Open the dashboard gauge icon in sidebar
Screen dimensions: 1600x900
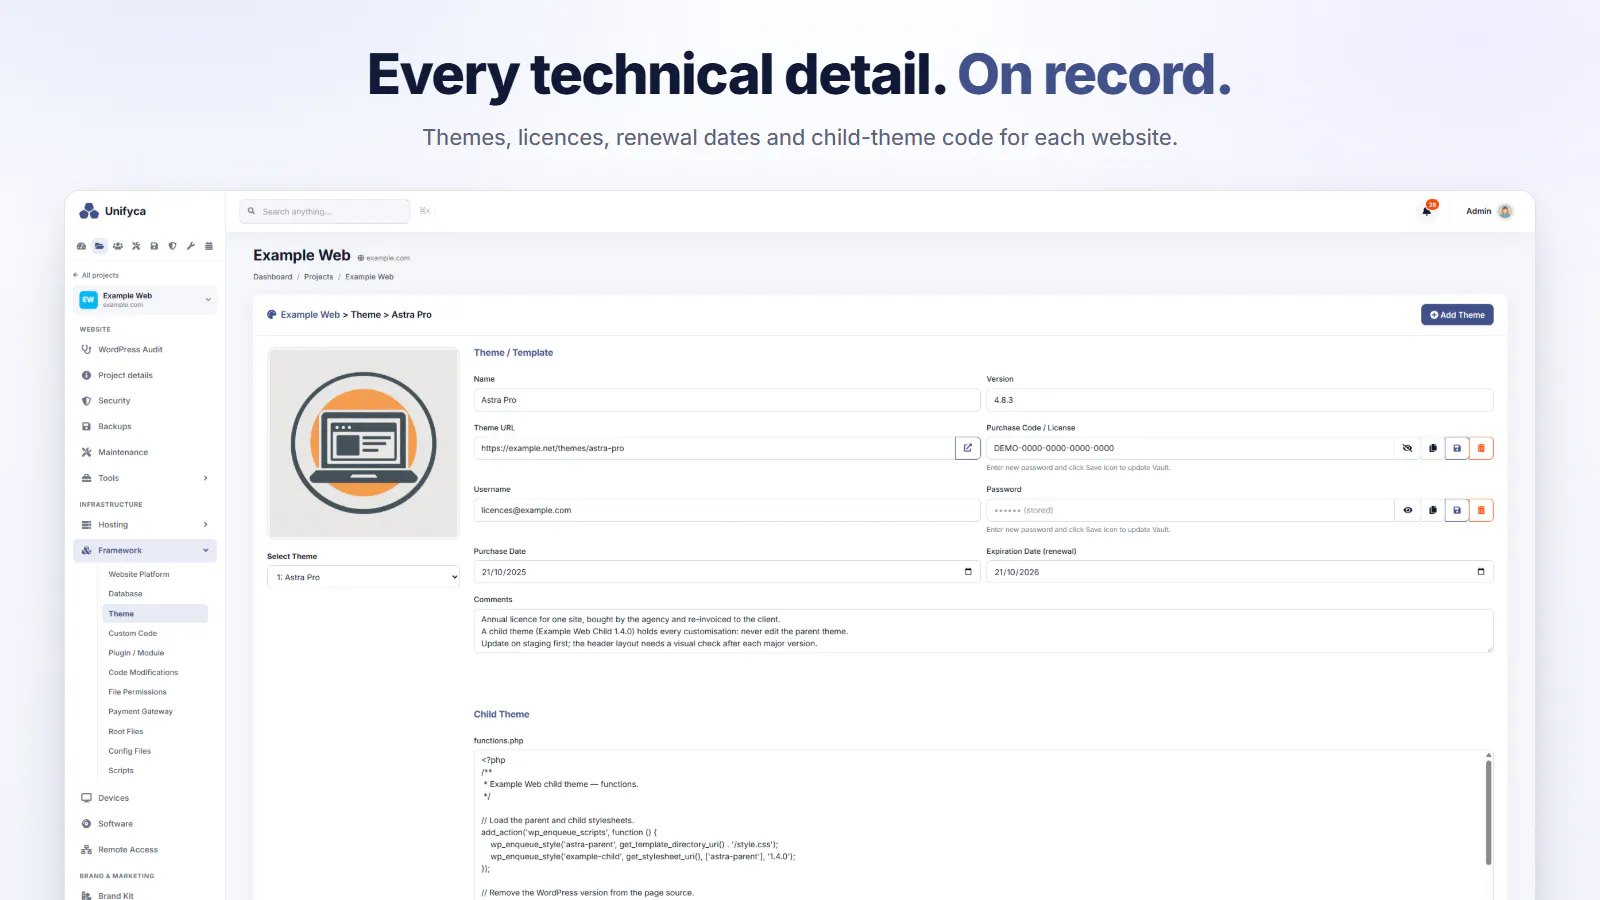82,246
